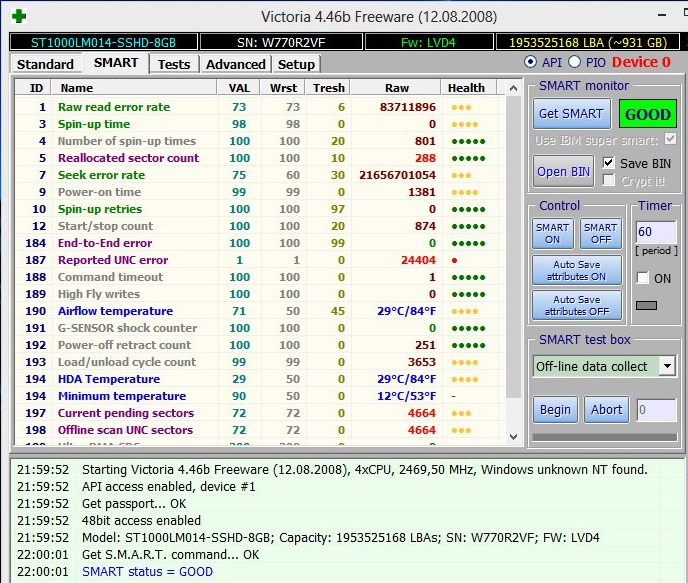Screen dimensions: 688x583
Task: Click the green cross application icon
Action: click(18, 17)
